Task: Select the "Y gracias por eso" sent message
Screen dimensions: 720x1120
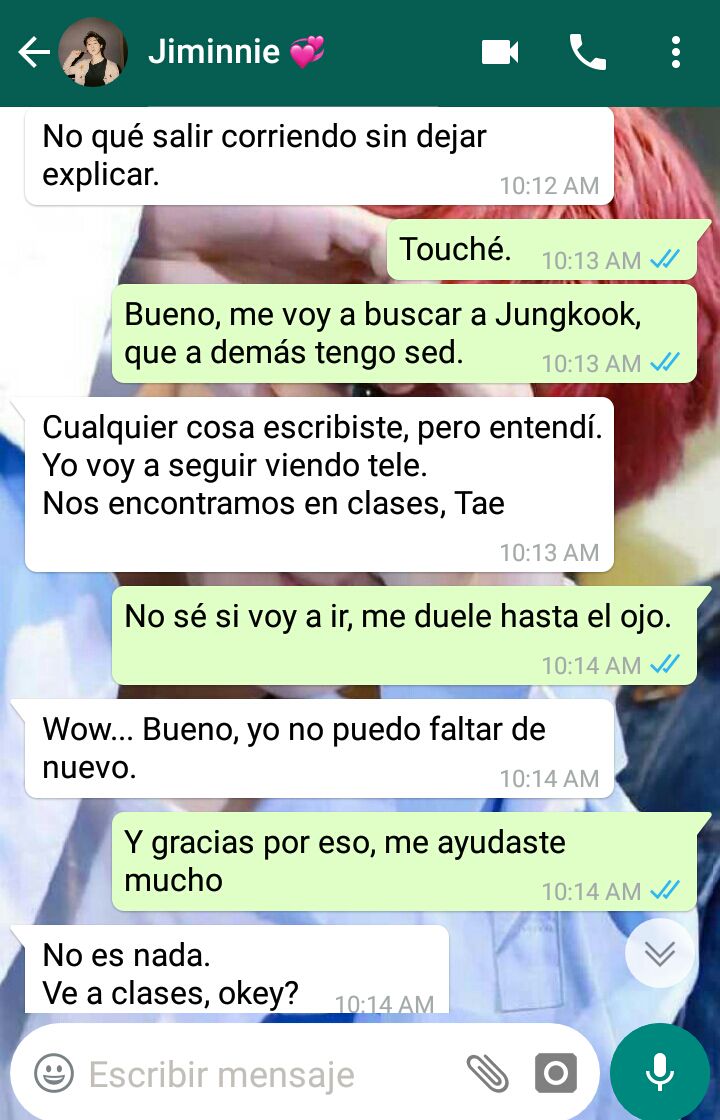Action: coord(404,861)
